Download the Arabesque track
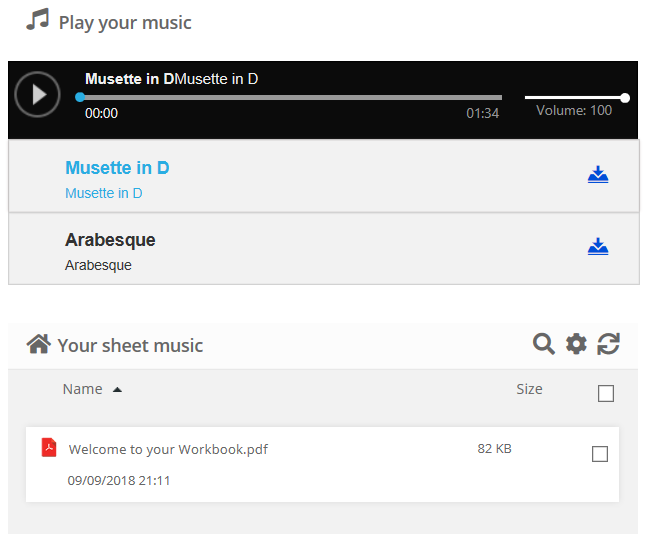This screenshot has width=649, height=534. [x=598, y=247]
